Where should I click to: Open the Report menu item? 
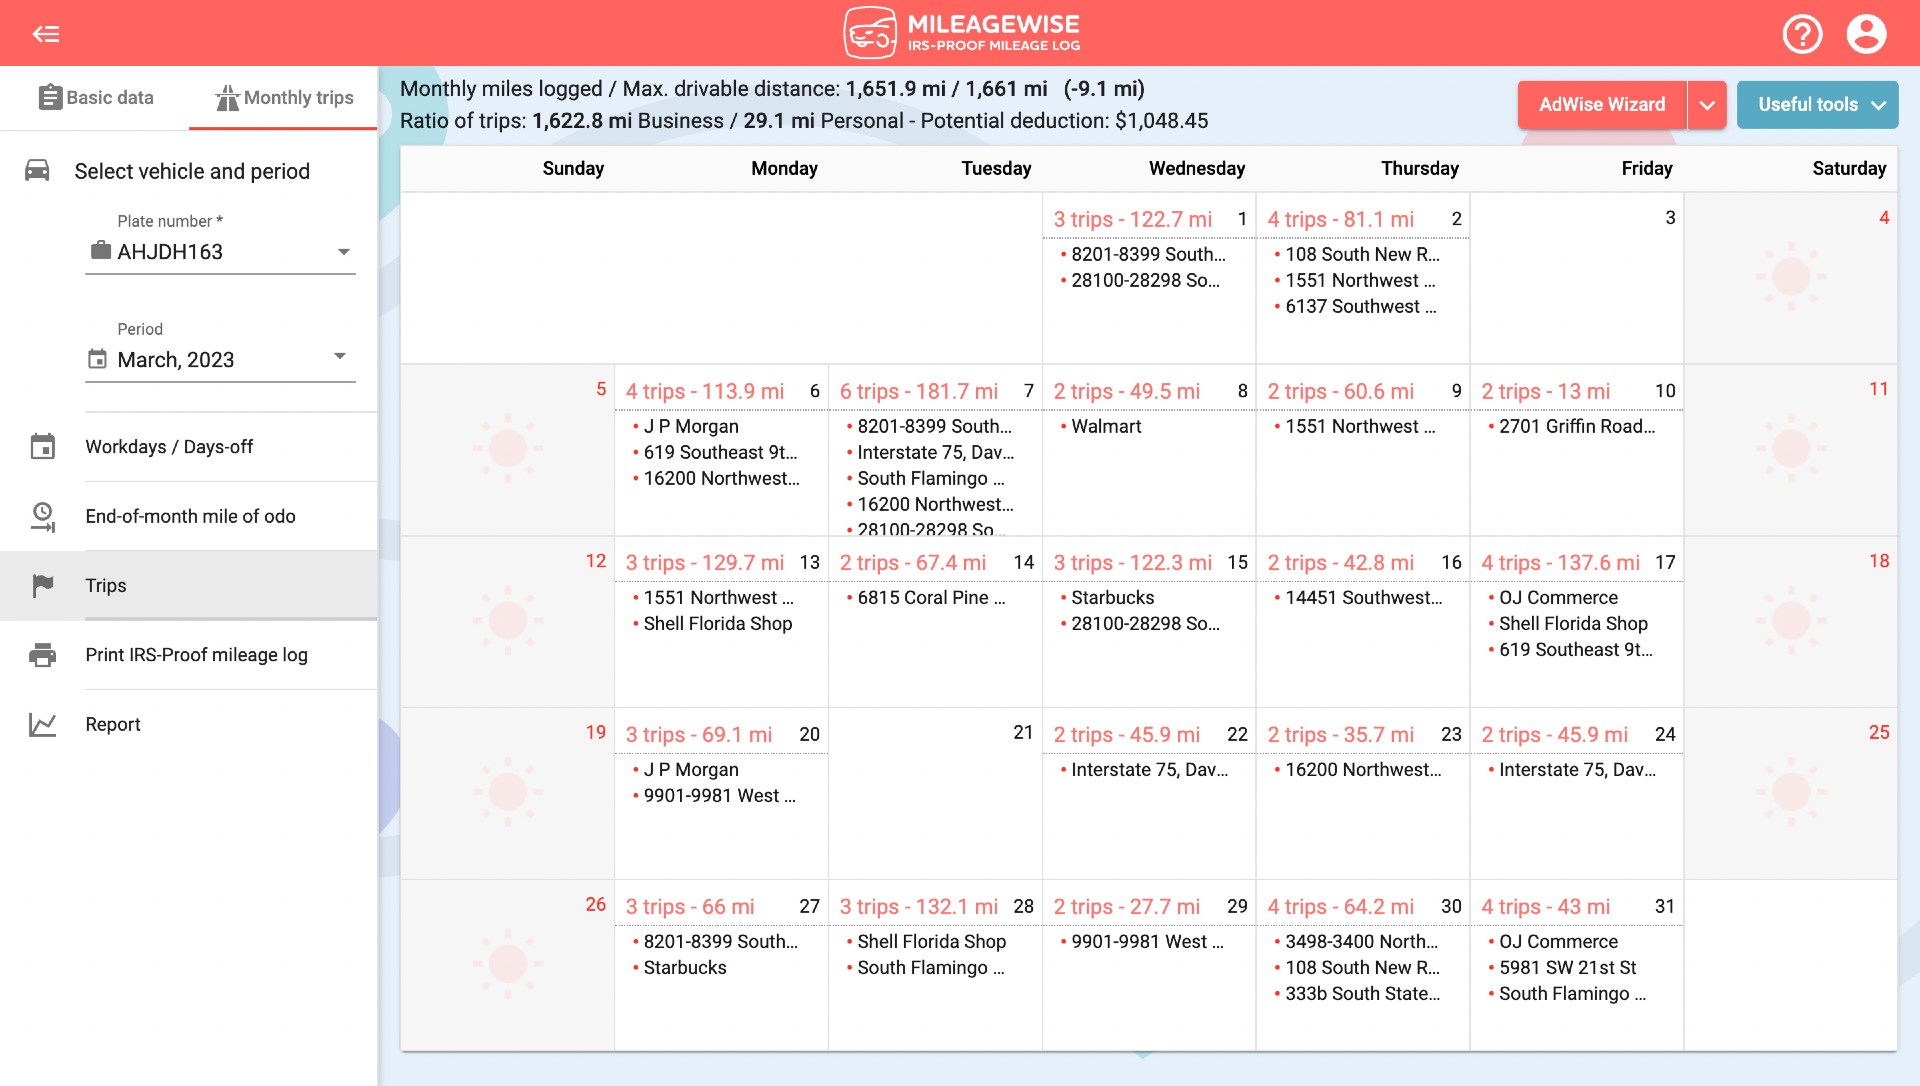[189, 724]
